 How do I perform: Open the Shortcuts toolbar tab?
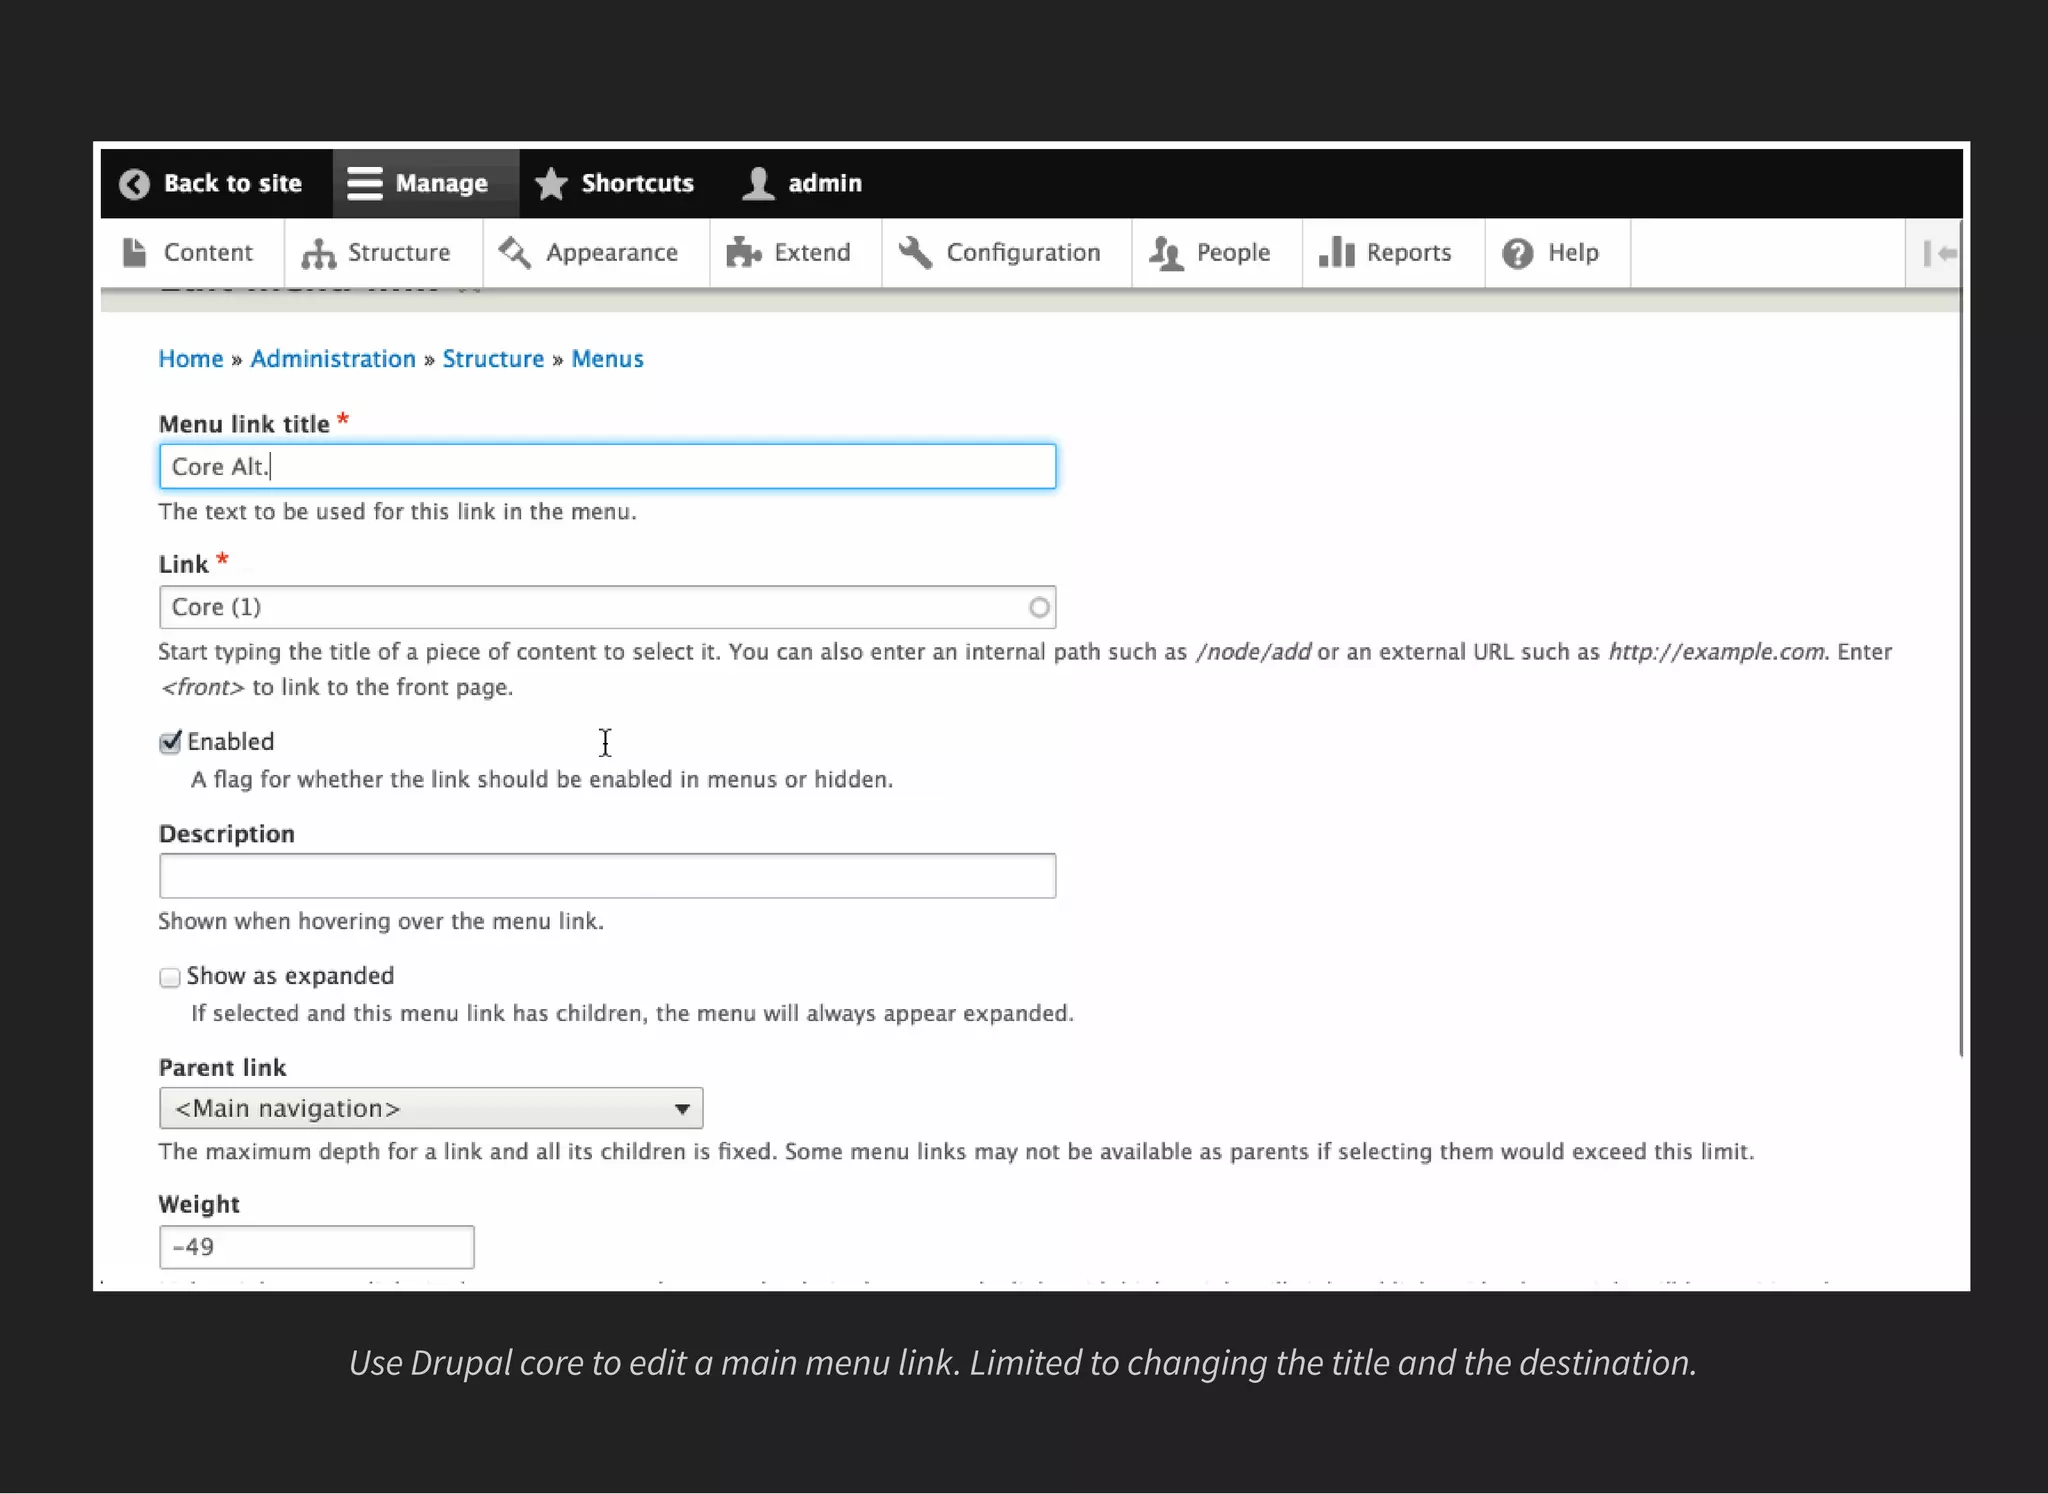tap(614, 184)
